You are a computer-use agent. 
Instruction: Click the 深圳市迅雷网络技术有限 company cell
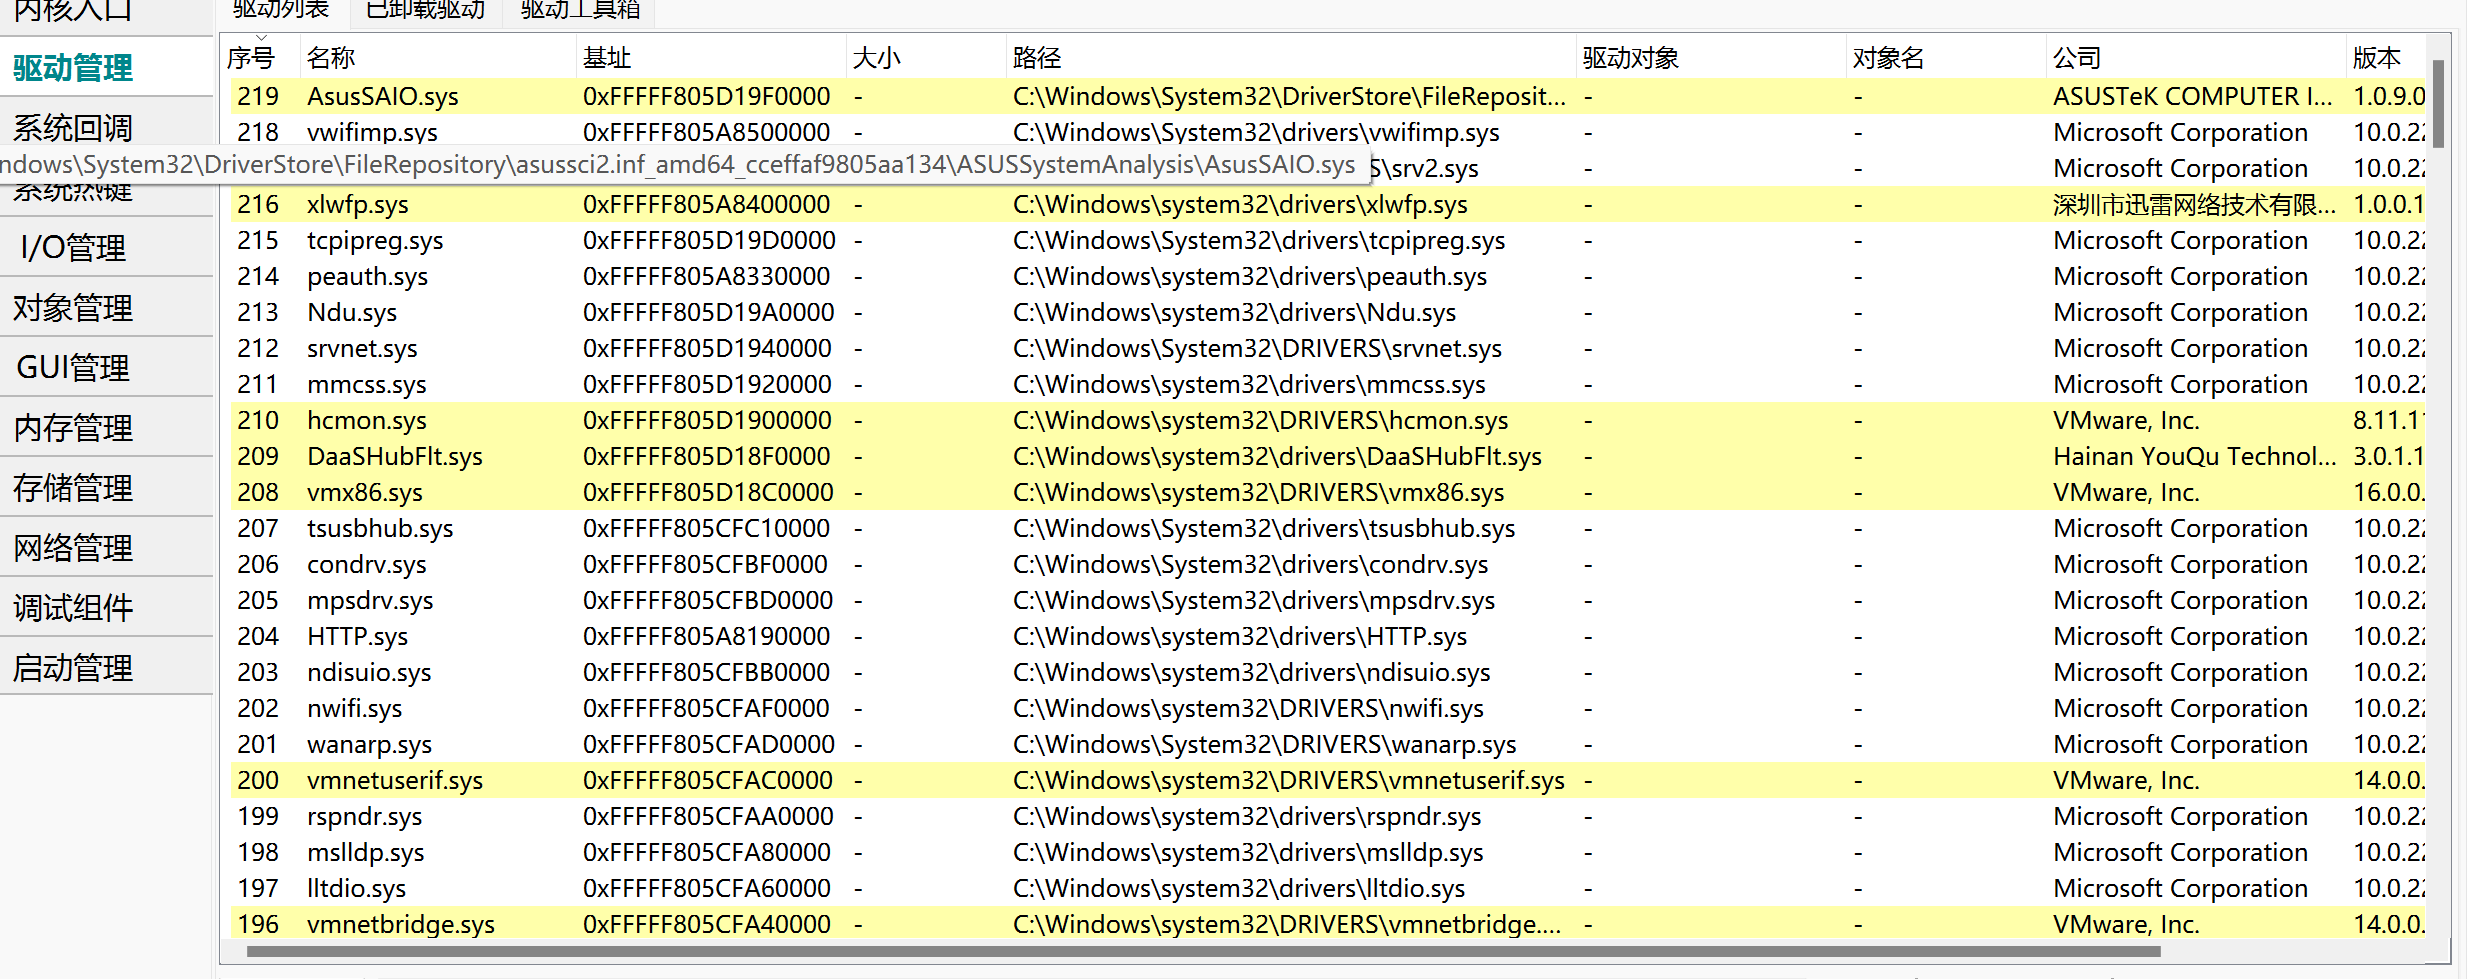2195,204
